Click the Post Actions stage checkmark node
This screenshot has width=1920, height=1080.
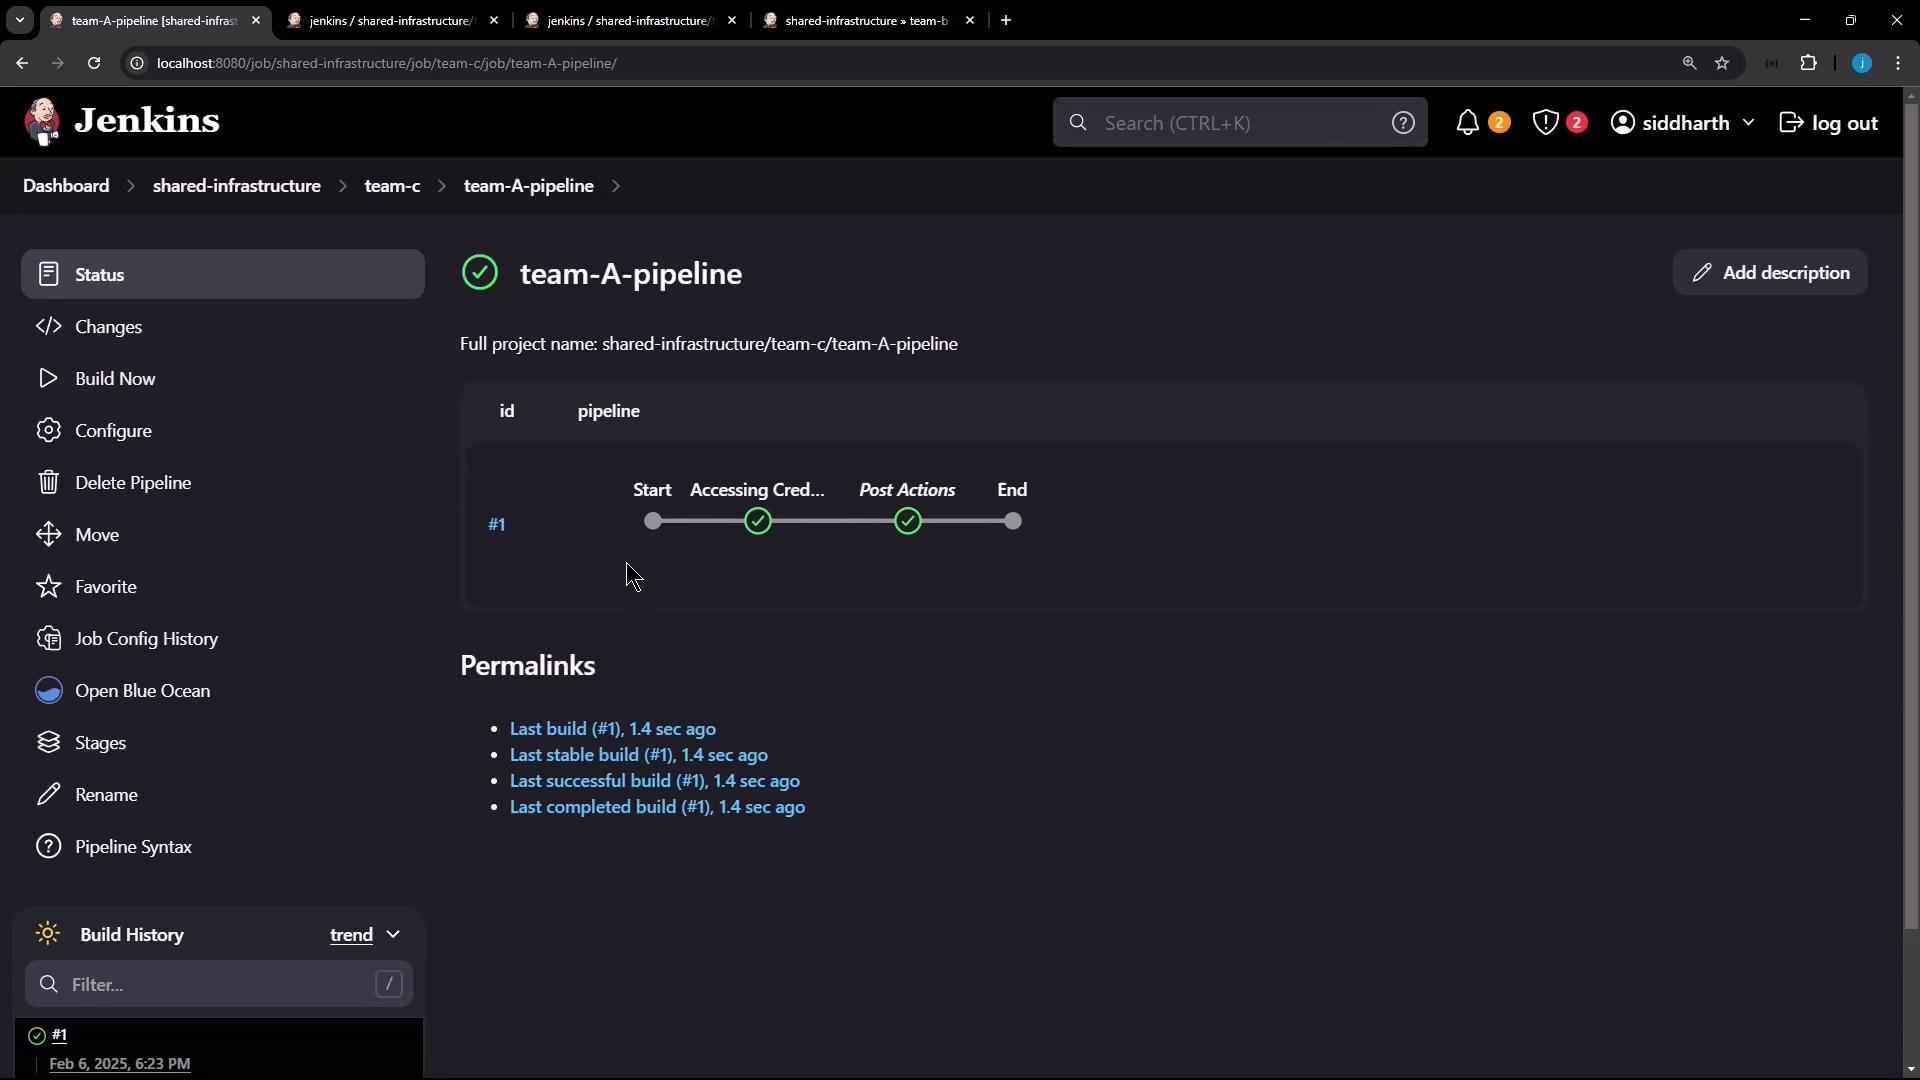(x=907, y=521)
